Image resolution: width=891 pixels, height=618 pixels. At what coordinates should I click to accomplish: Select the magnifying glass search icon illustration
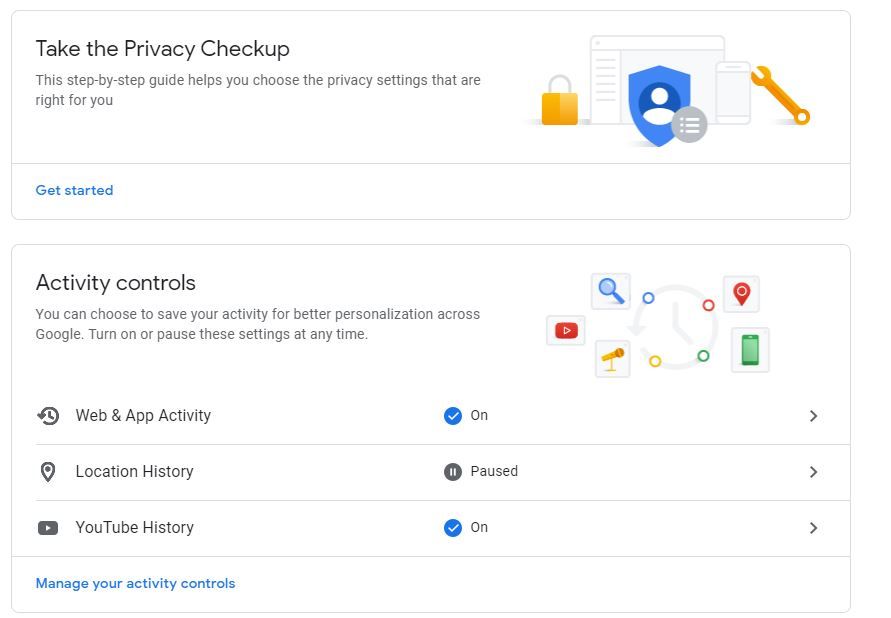[x=610, y=291]
